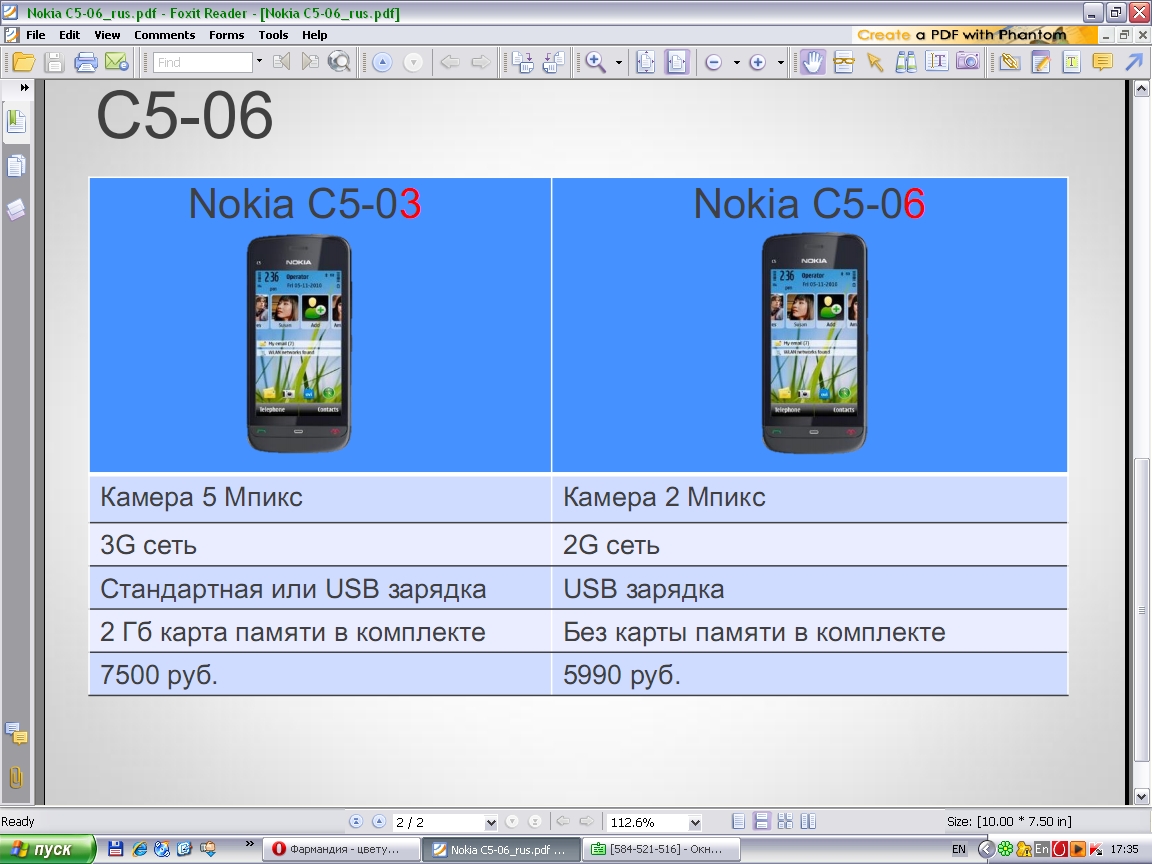Image resolution: width=1152 pixels, height=864 pixels.
Task: Attach a file with paperclip tool
Action: point(1009,62)
